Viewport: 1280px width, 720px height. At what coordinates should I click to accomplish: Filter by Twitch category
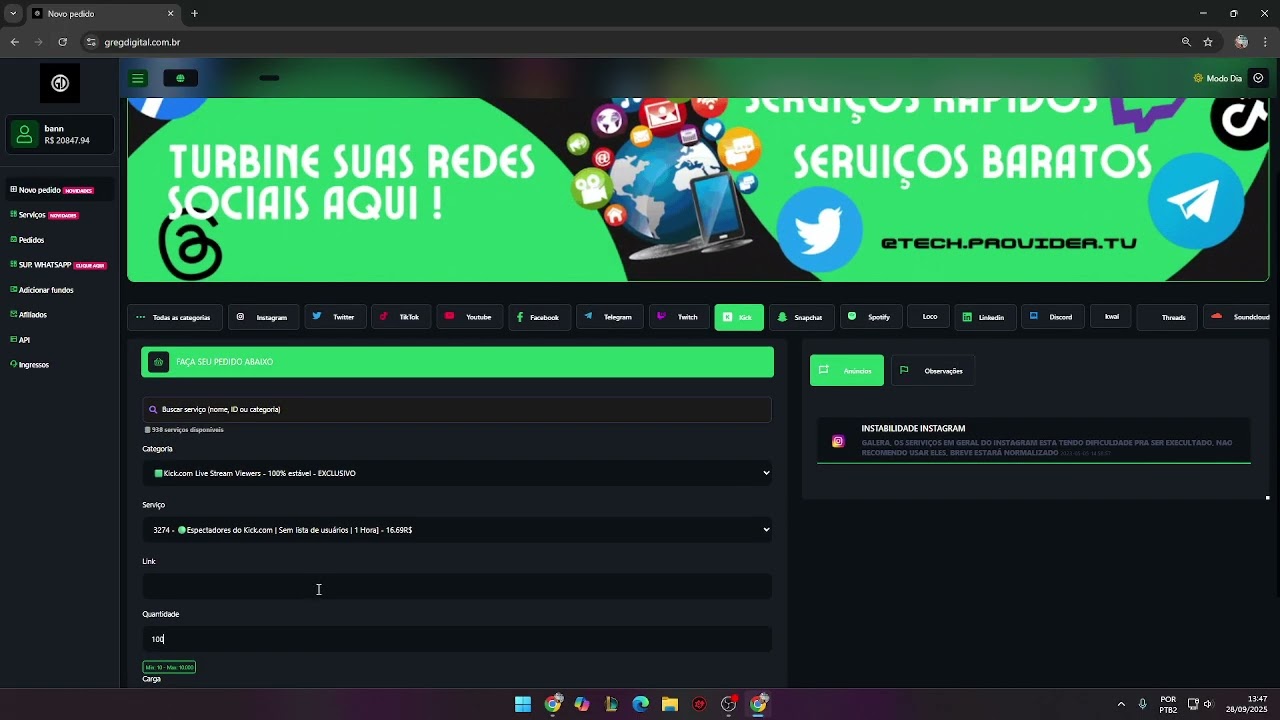[x=678, y=317]
